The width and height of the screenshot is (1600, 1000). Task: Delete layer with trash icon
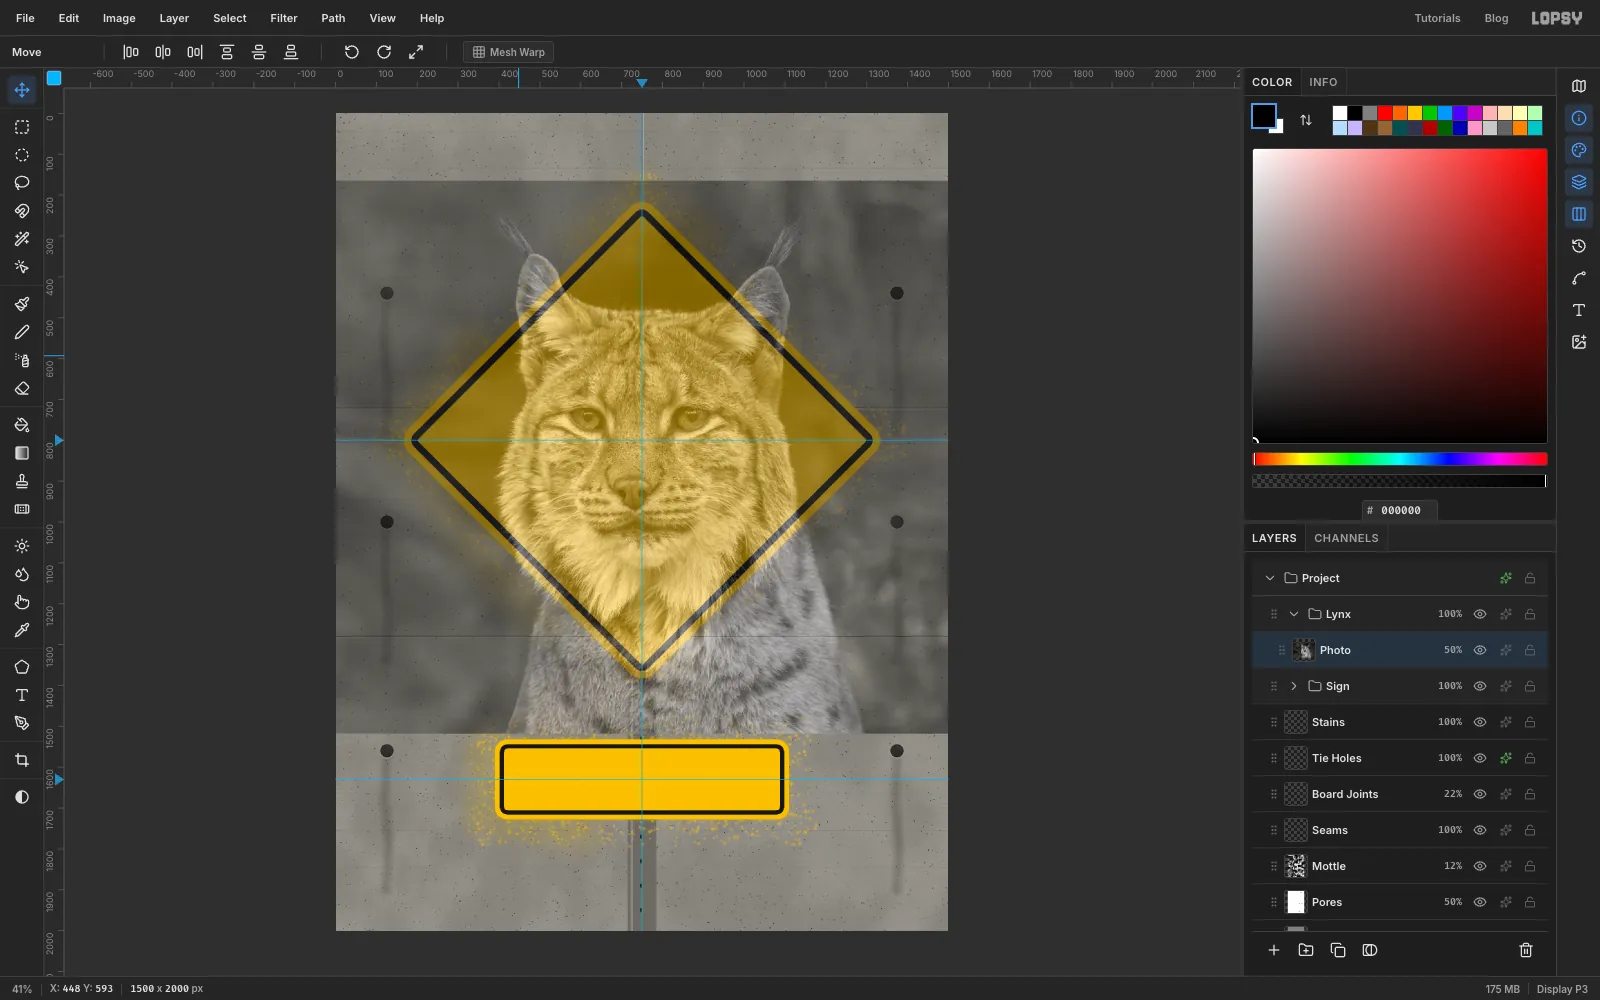1526,950
